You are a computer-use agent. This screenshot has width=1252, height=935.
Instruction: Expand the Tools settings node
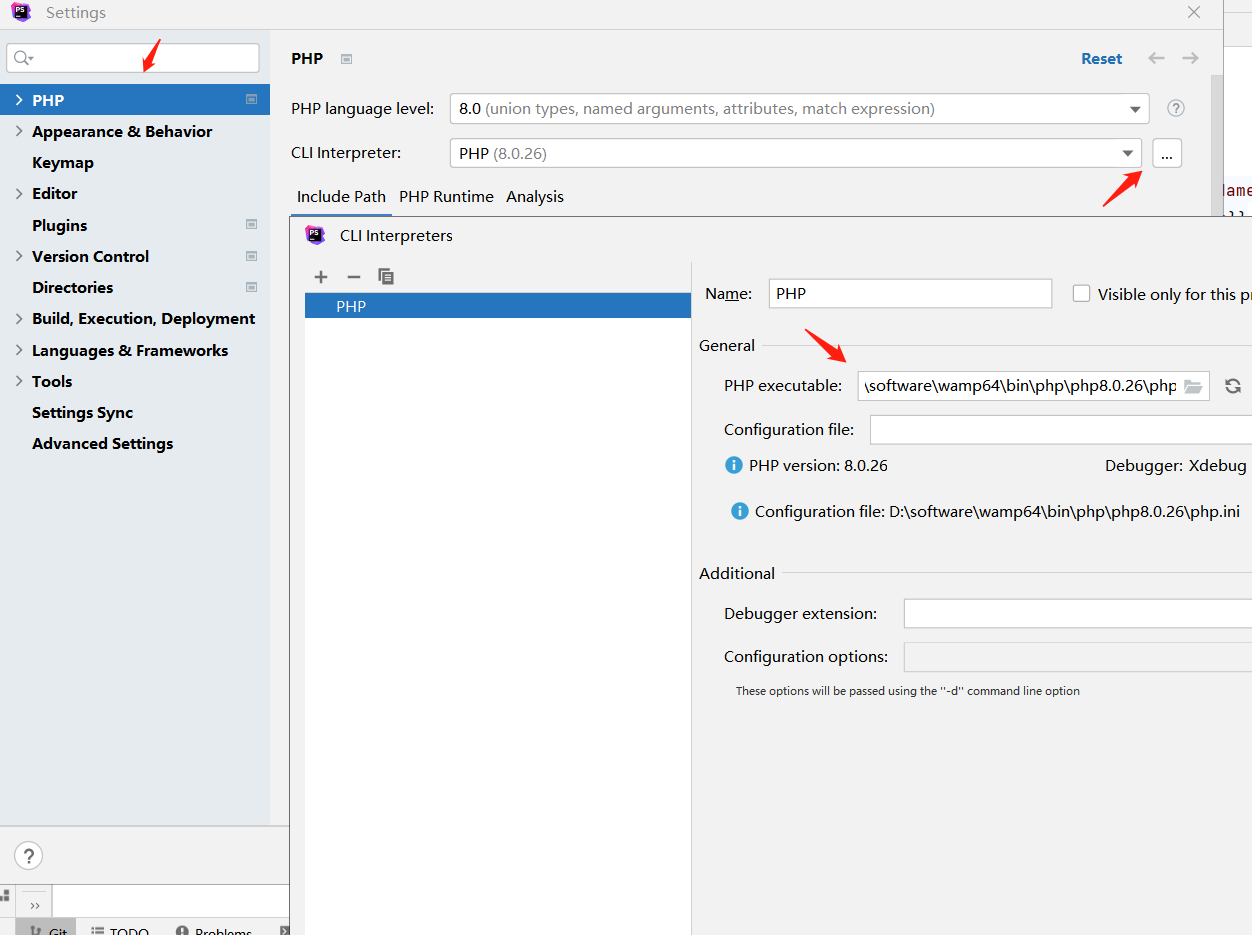pyautogui.click(x=19, y=381)
